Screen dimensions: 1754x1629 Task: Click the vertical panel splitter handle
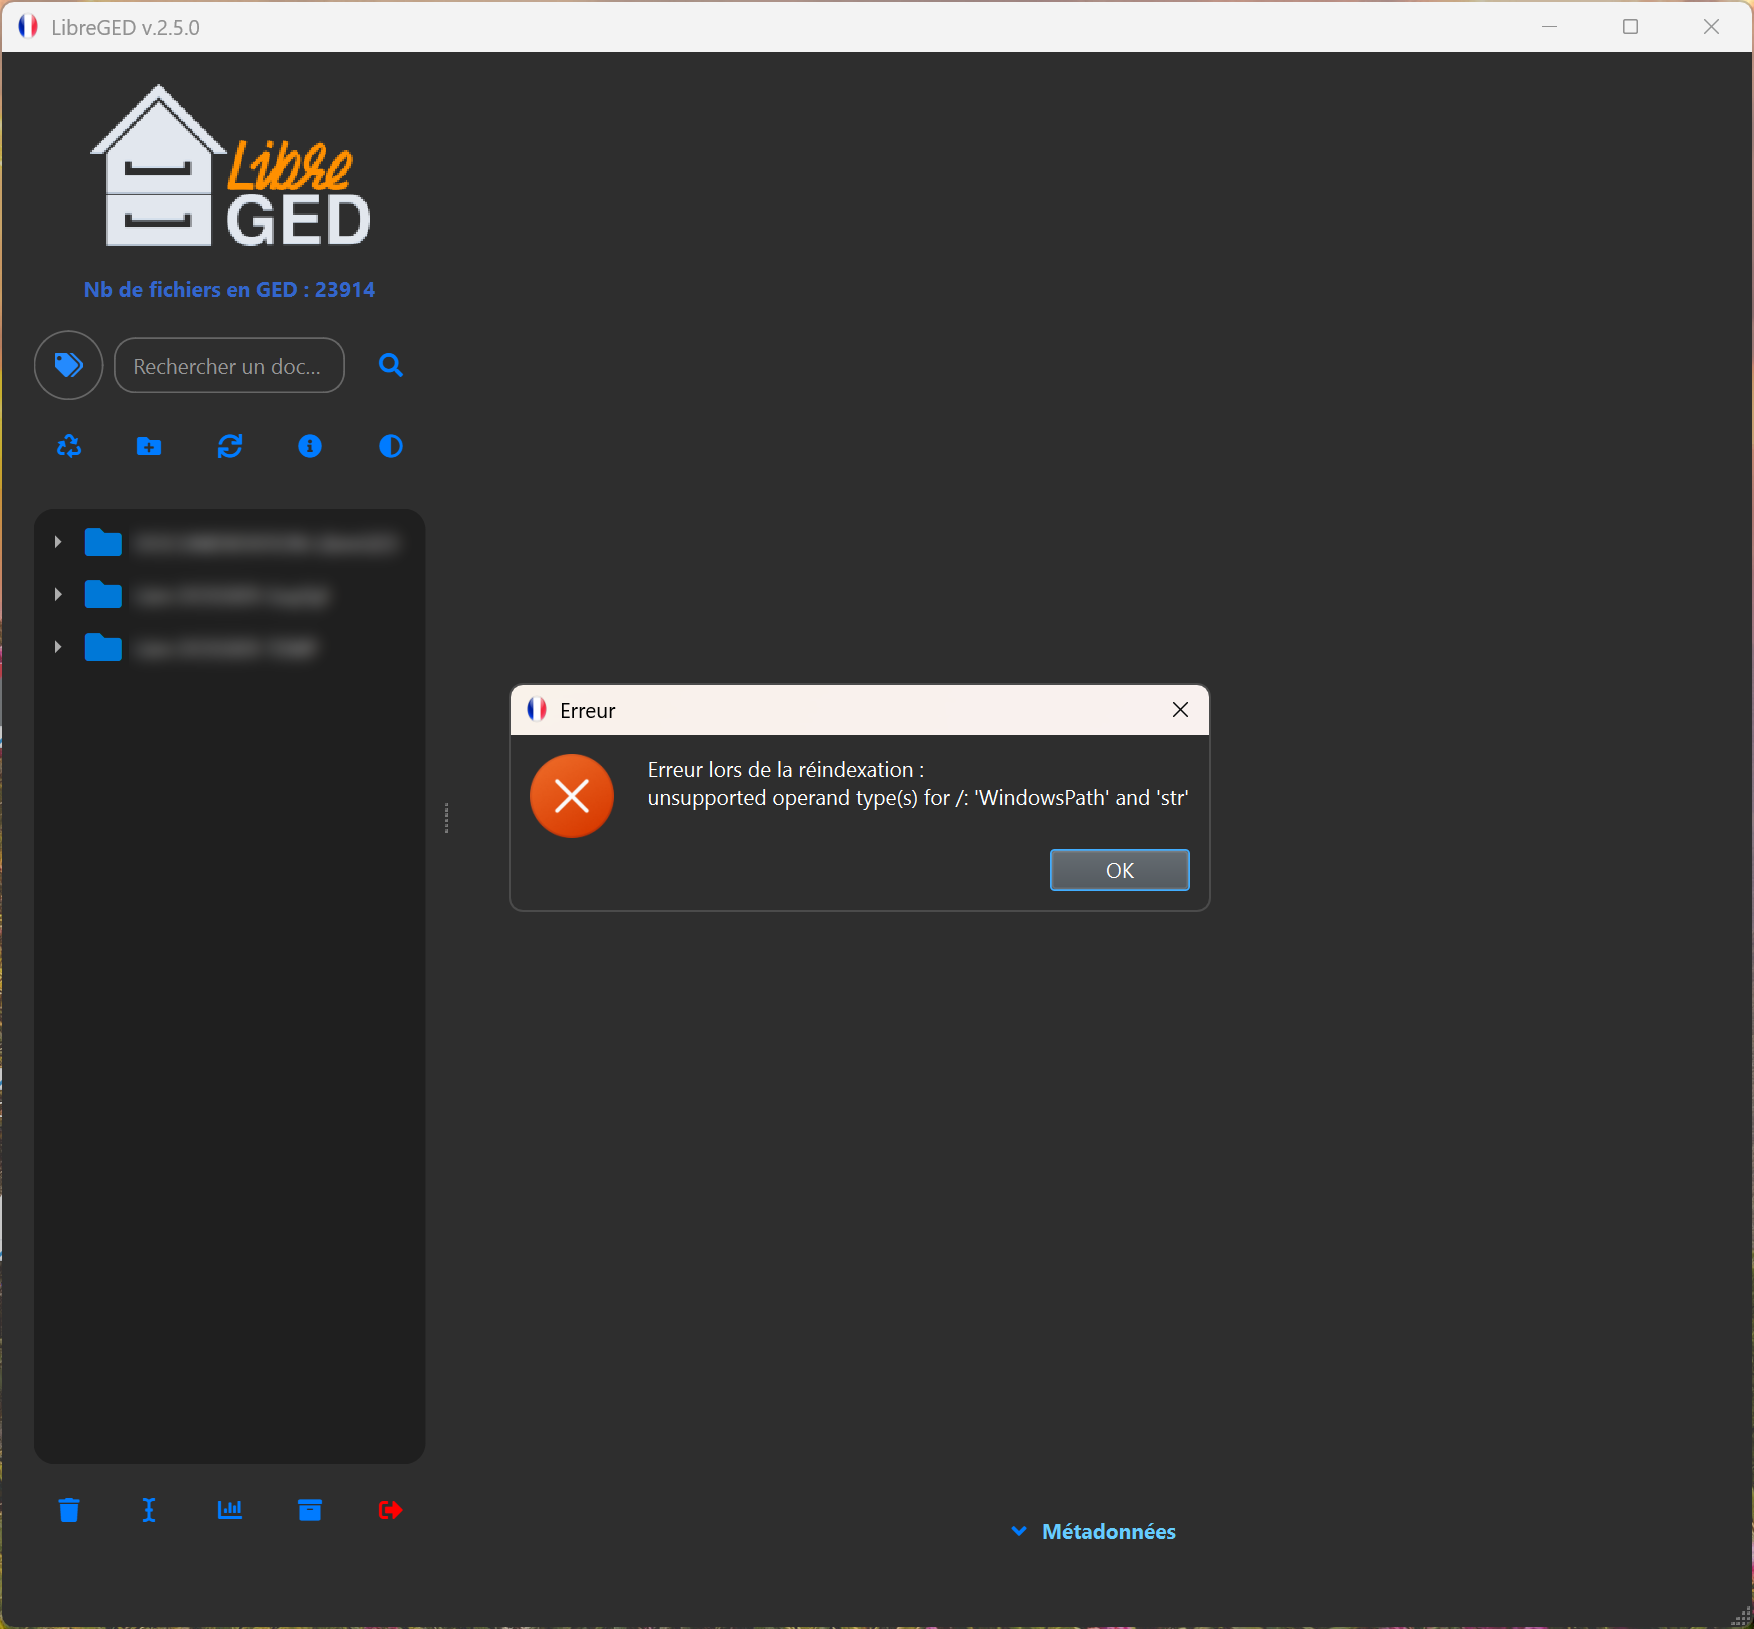(x=446, y=818)
